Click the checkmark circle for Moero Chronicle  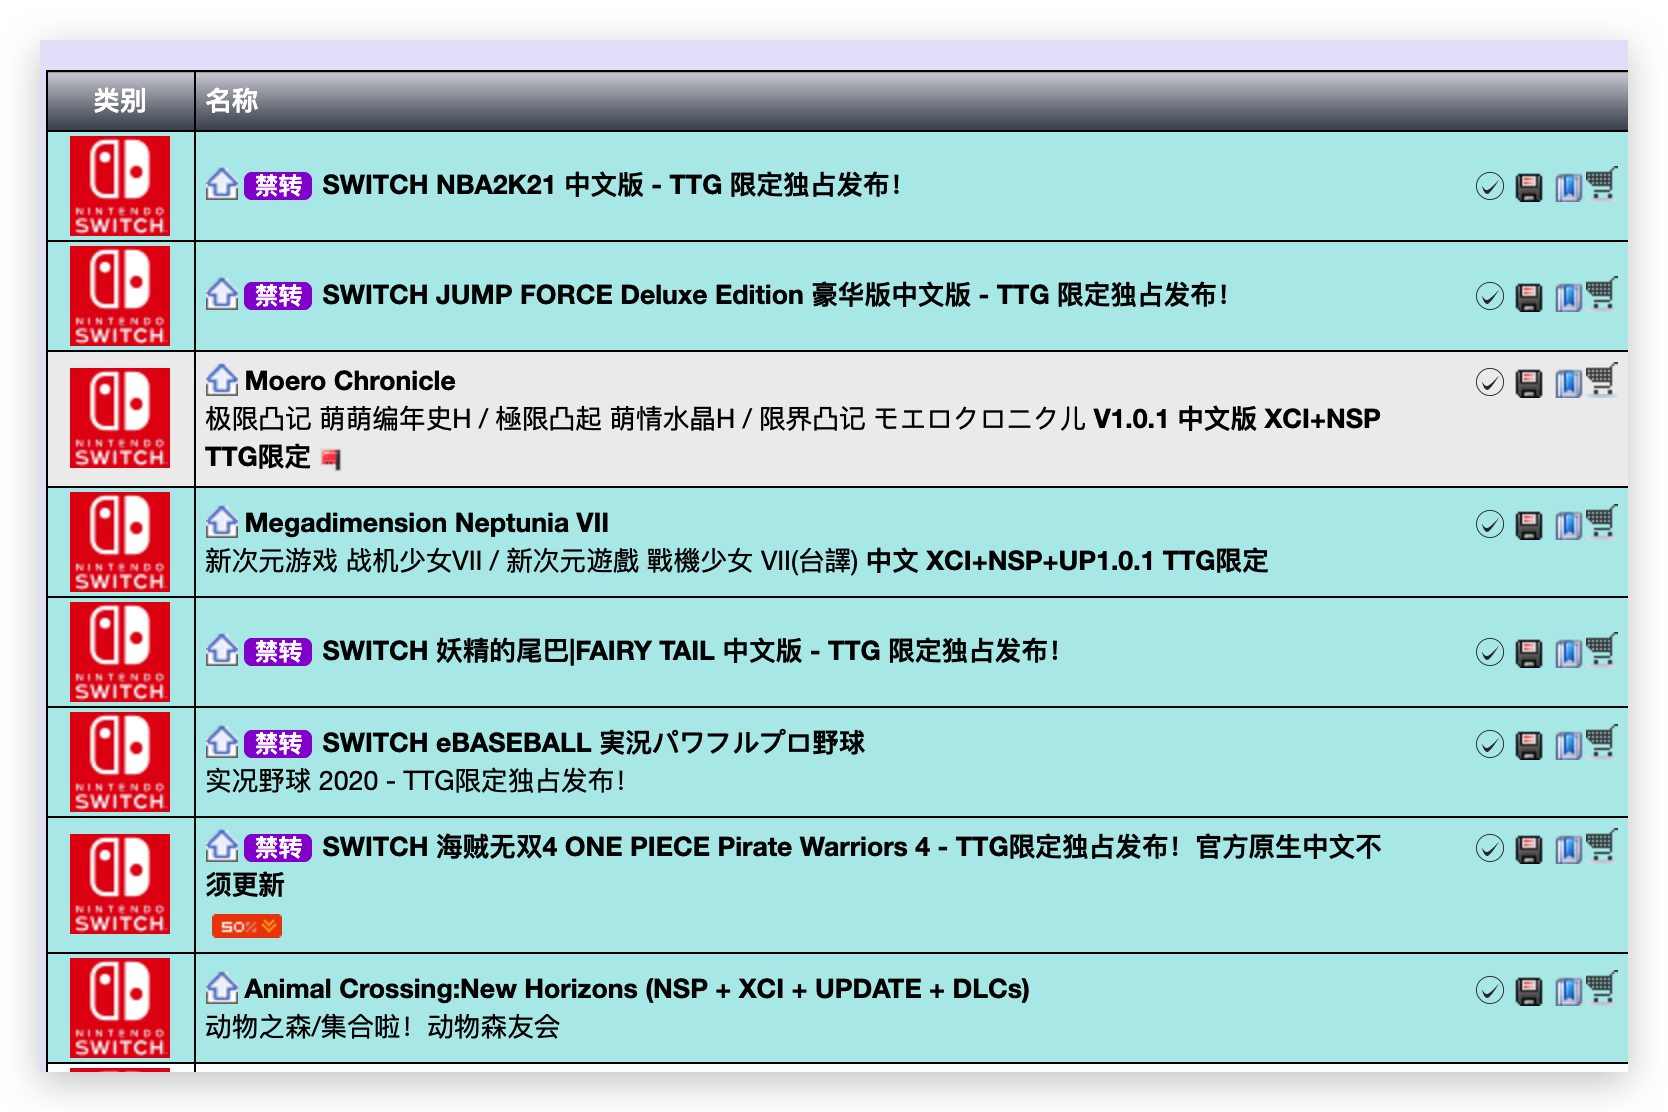tap(1489, 382)
